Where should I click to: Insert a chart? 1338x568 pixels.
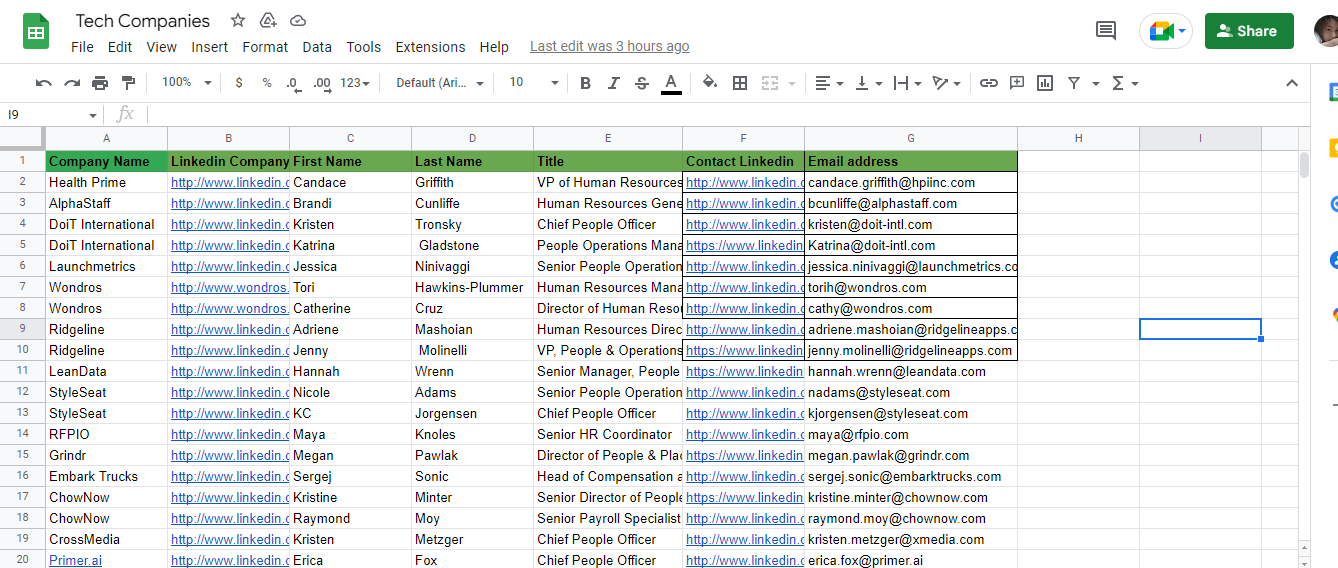(1045, 83)
